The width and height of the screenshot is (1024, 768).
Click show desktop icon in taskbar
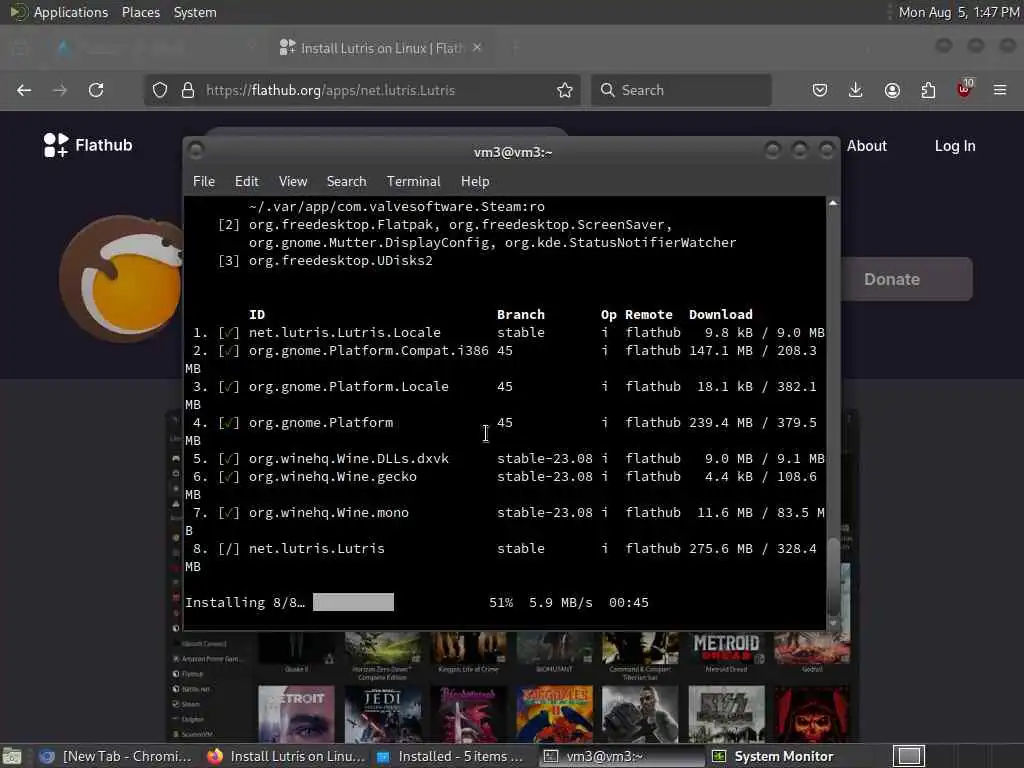pyautogui.click(x=12, y=756)
